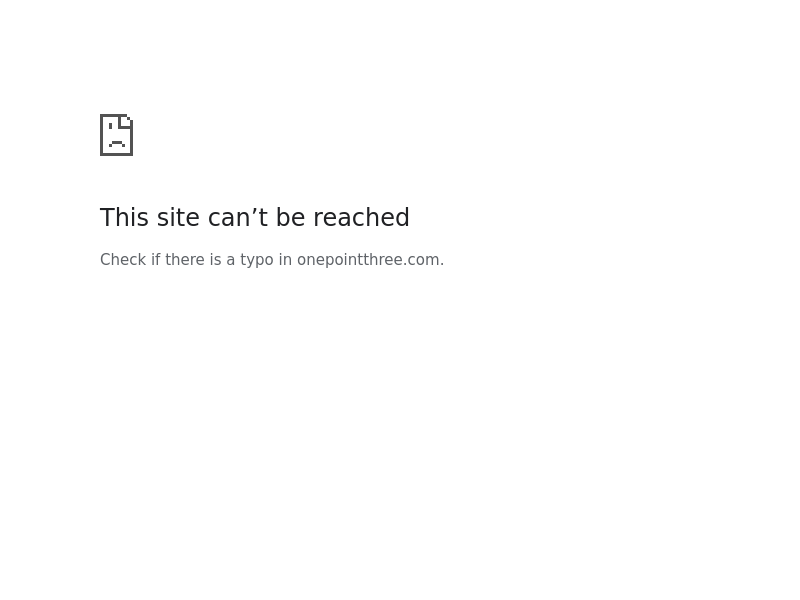Click the sad page error icon
800x600 pixels.
pyautogui.click(x=116, y=135)
